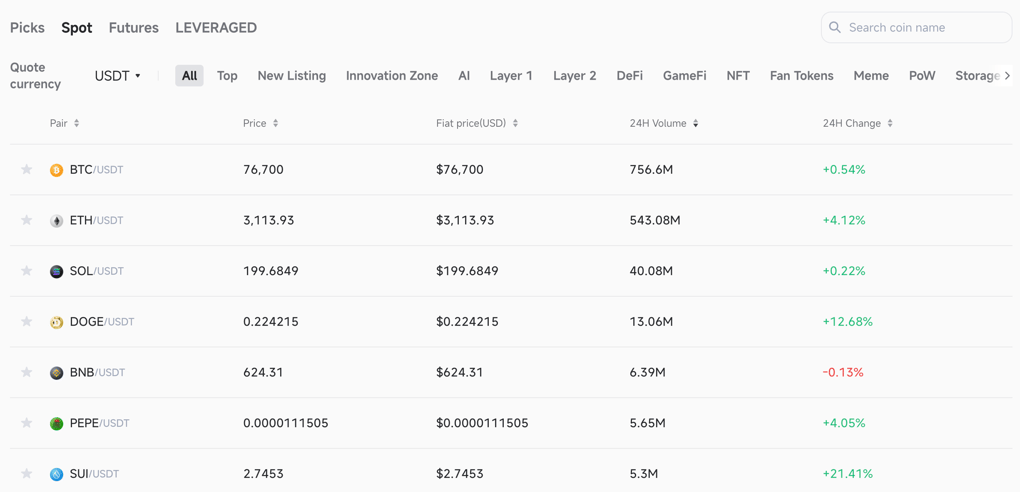1020x492 pixels.
Task: Sort by Fiat price(USD) arrows
Action: pos(515,123)
